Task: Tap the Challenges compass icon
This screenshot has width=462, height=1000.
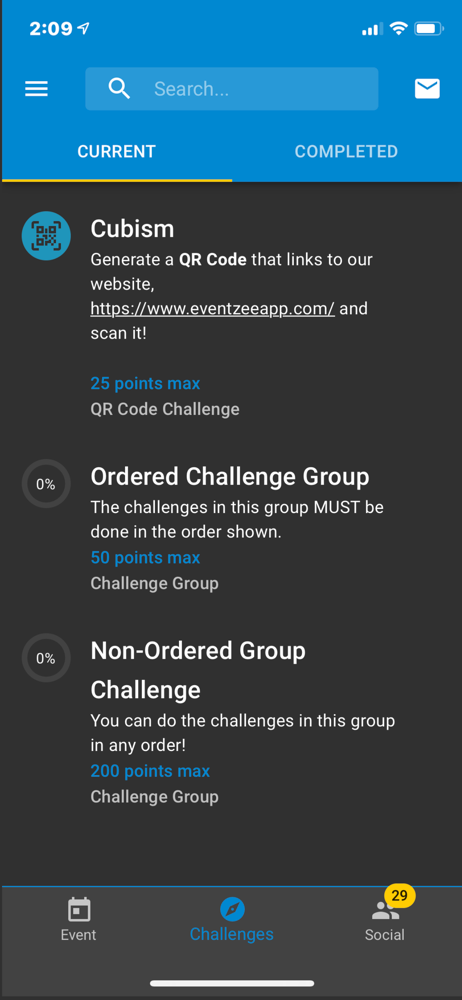Action: coord(232,909)
